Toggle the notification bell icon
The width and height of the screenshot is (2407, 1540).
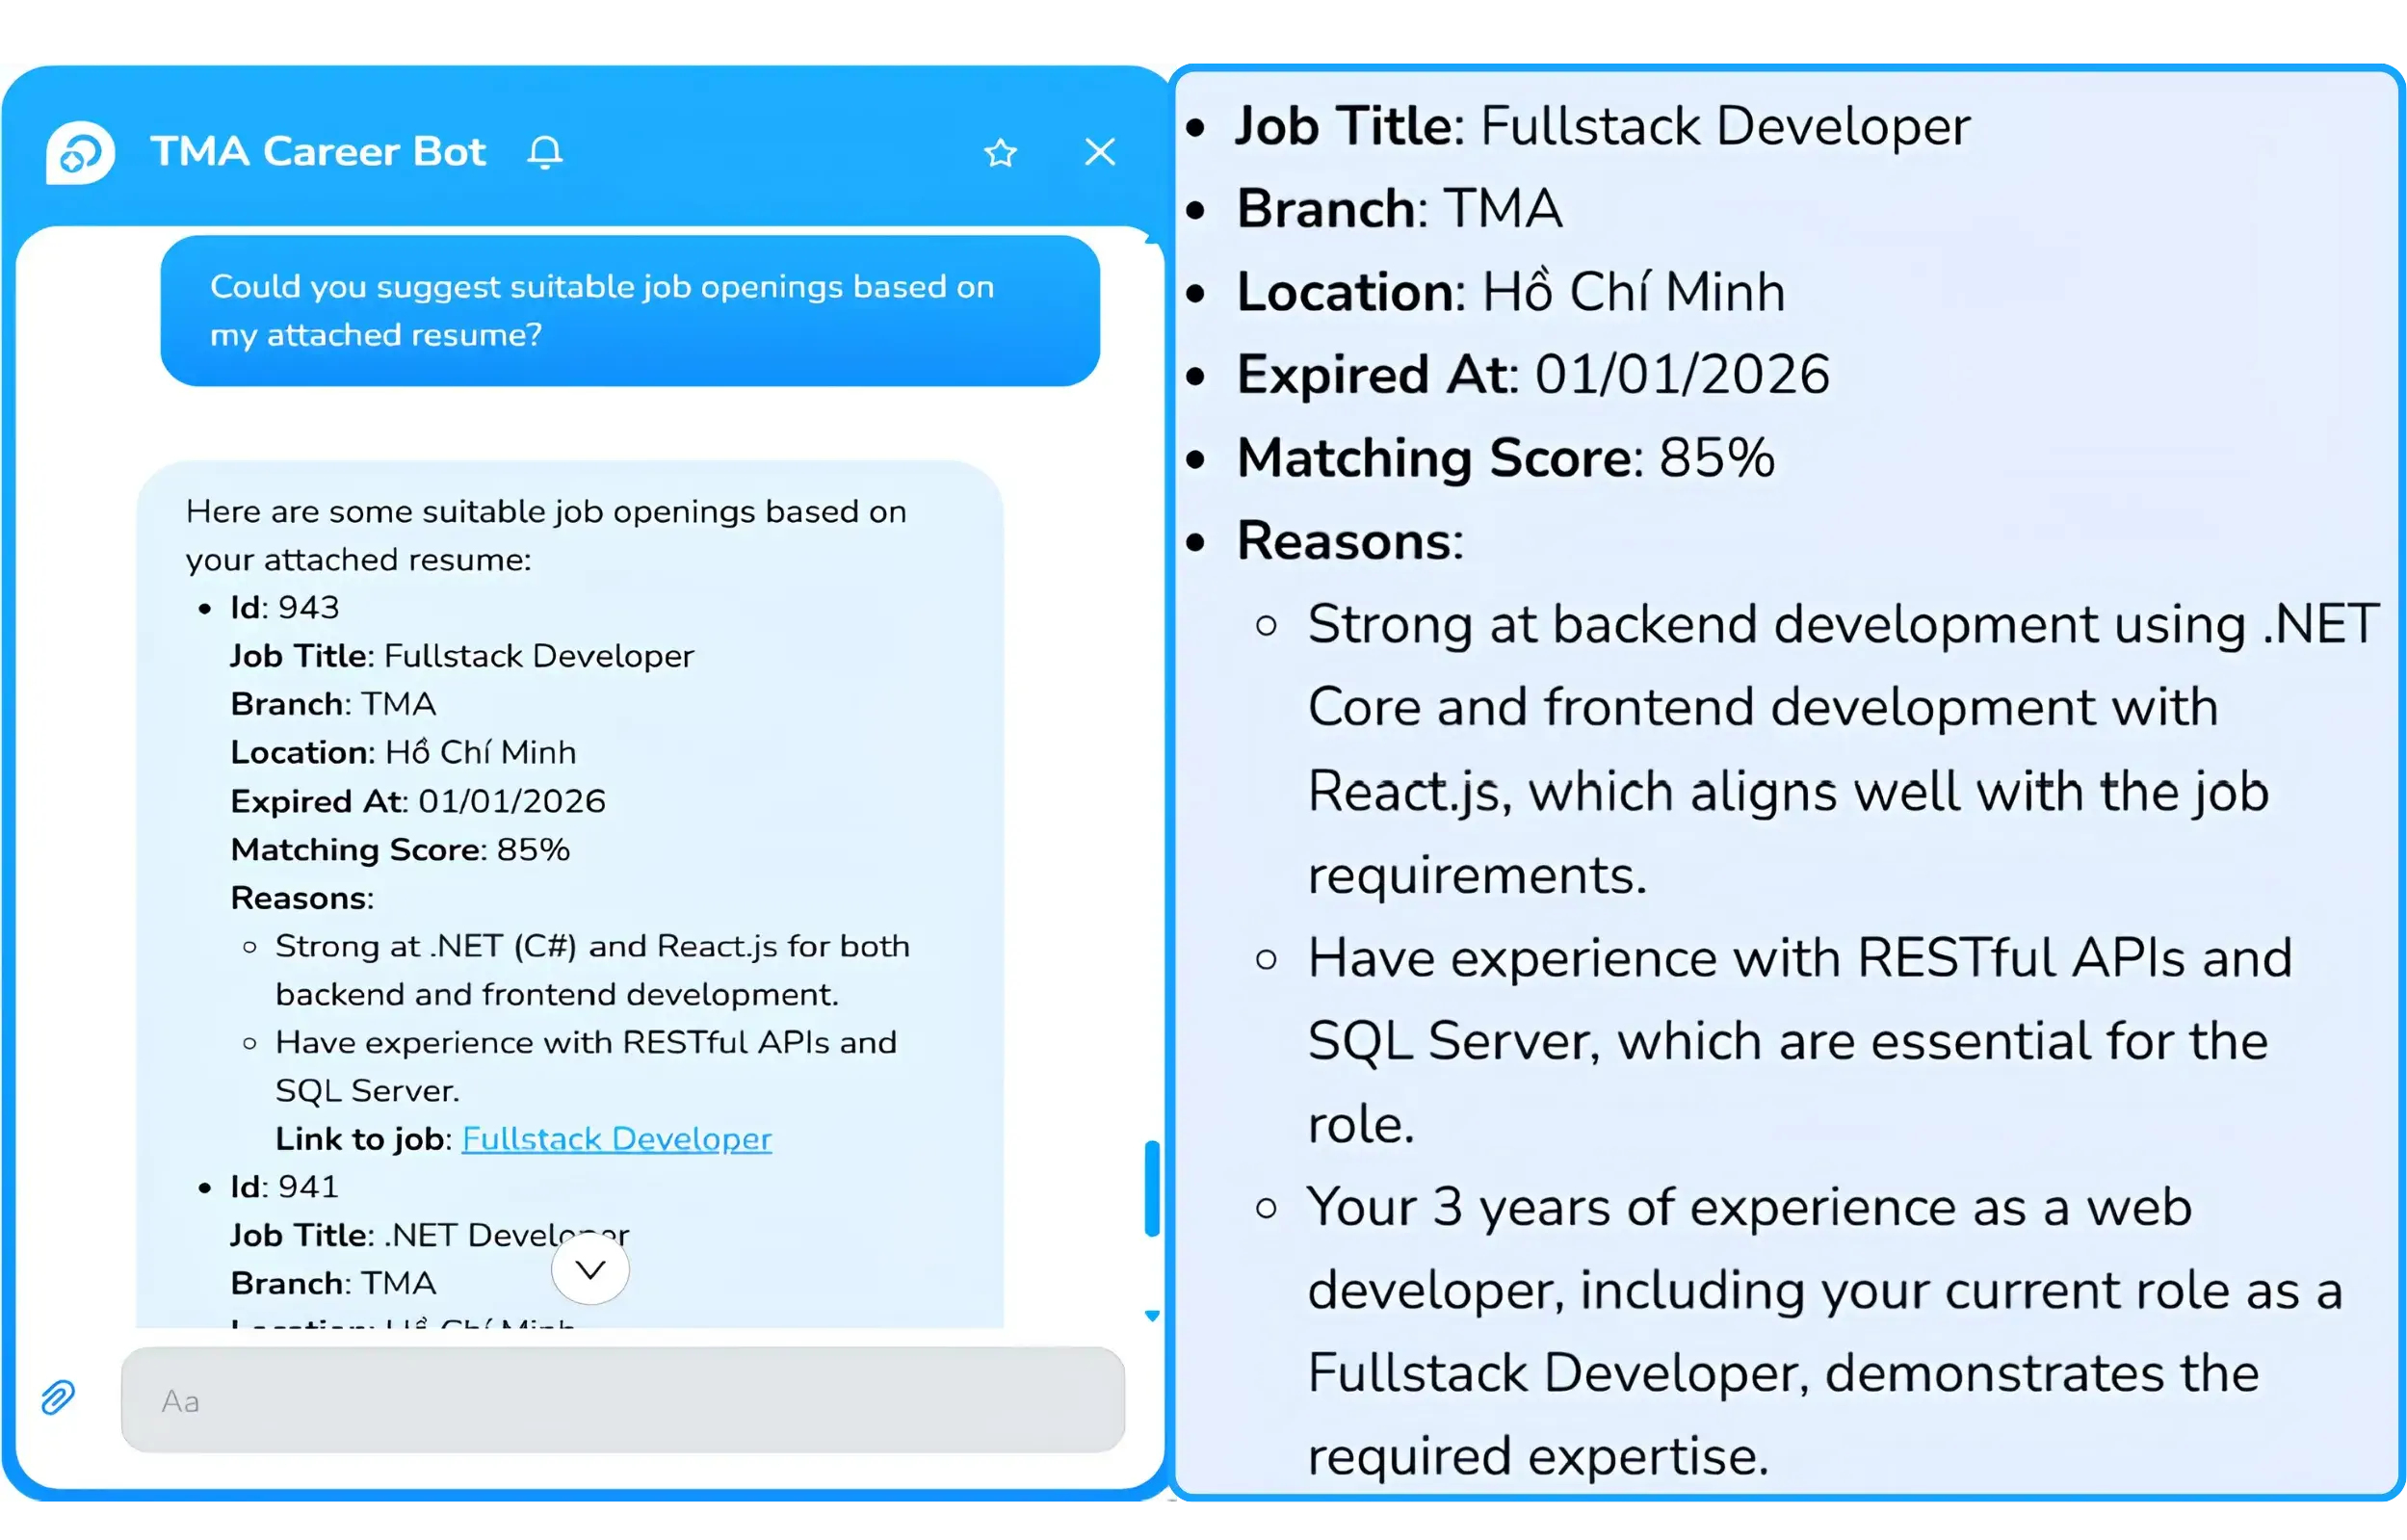click(545, 152)
